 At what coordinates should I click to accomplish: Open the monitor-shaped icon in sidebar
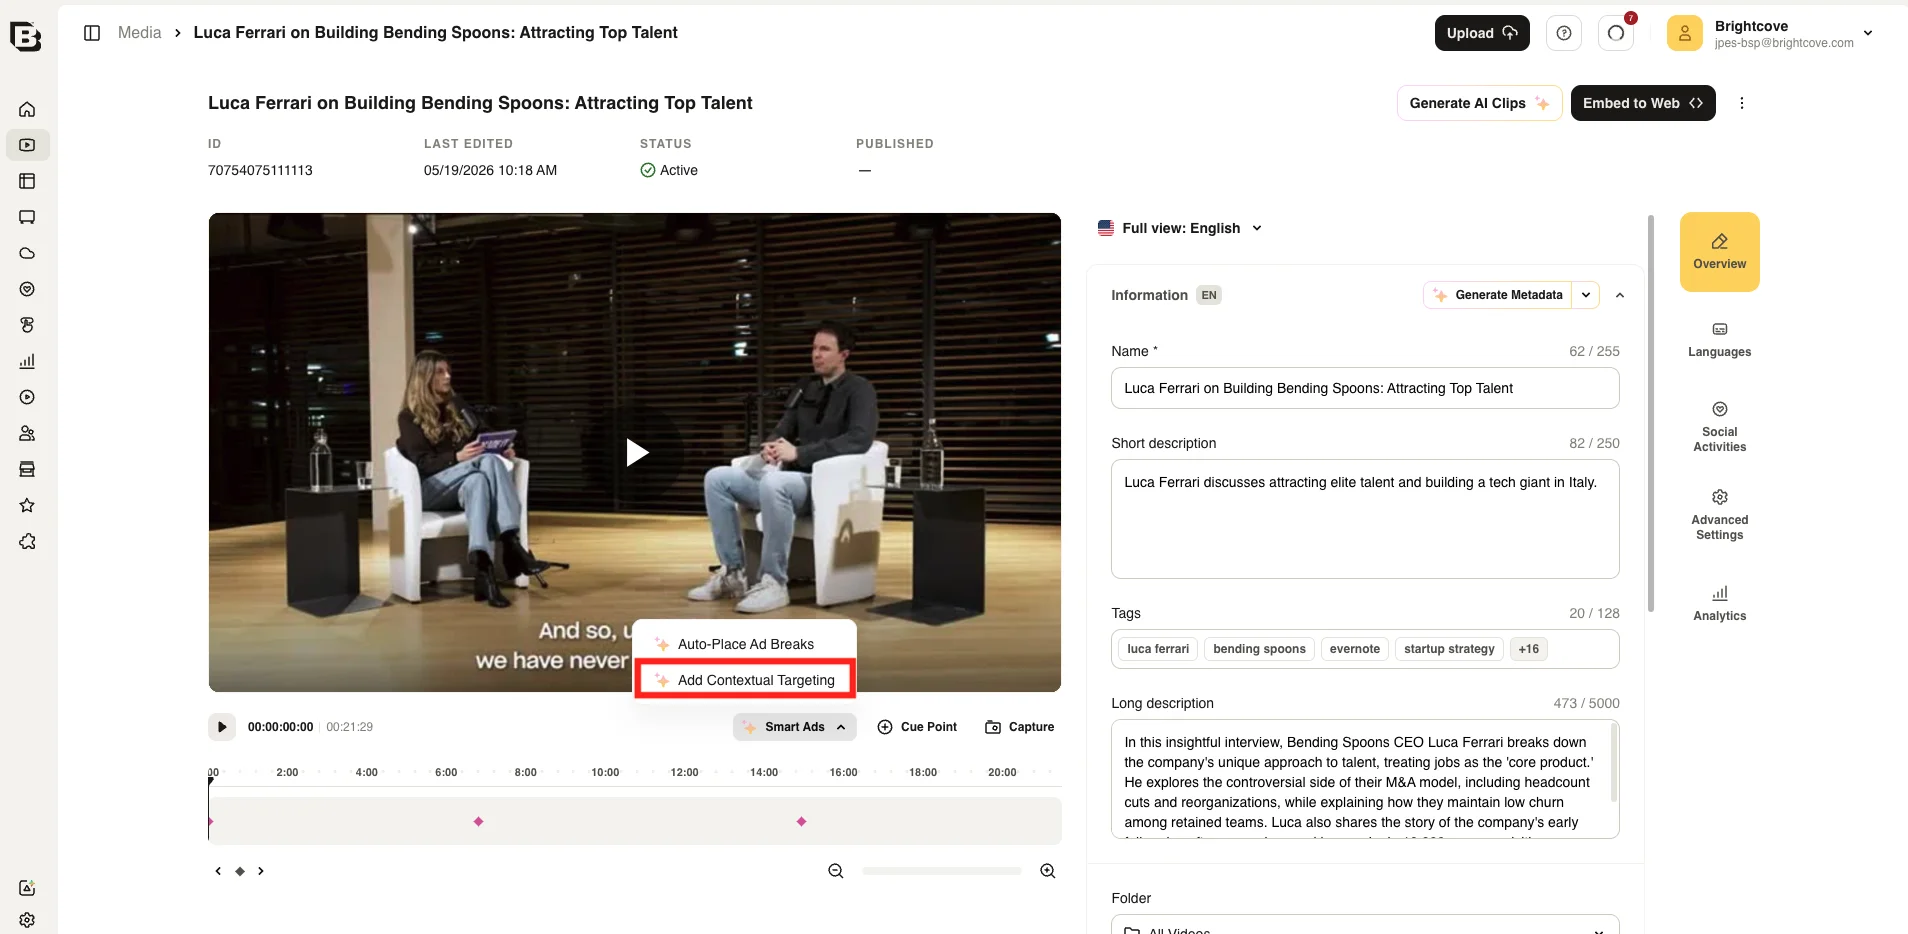(x=27, y=217)
